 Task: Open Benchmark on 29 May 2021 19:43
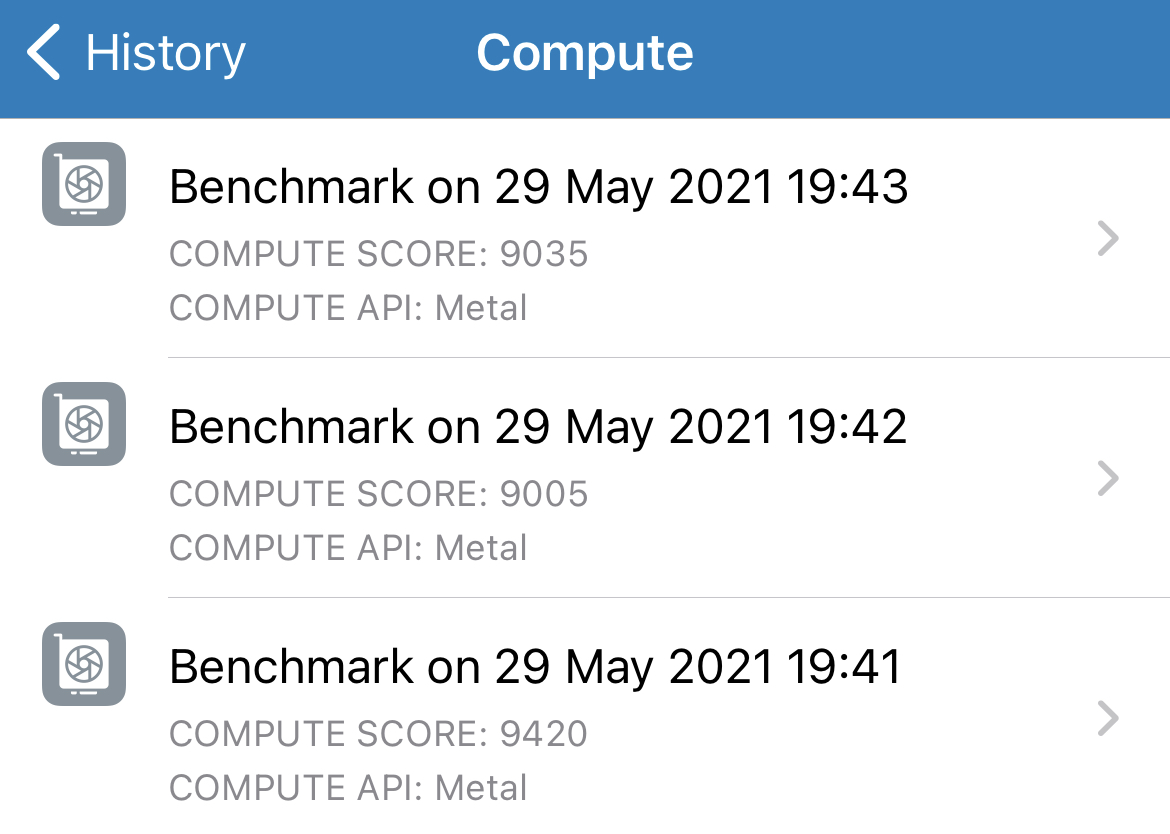pyautogui.click(x=538, y=187)
